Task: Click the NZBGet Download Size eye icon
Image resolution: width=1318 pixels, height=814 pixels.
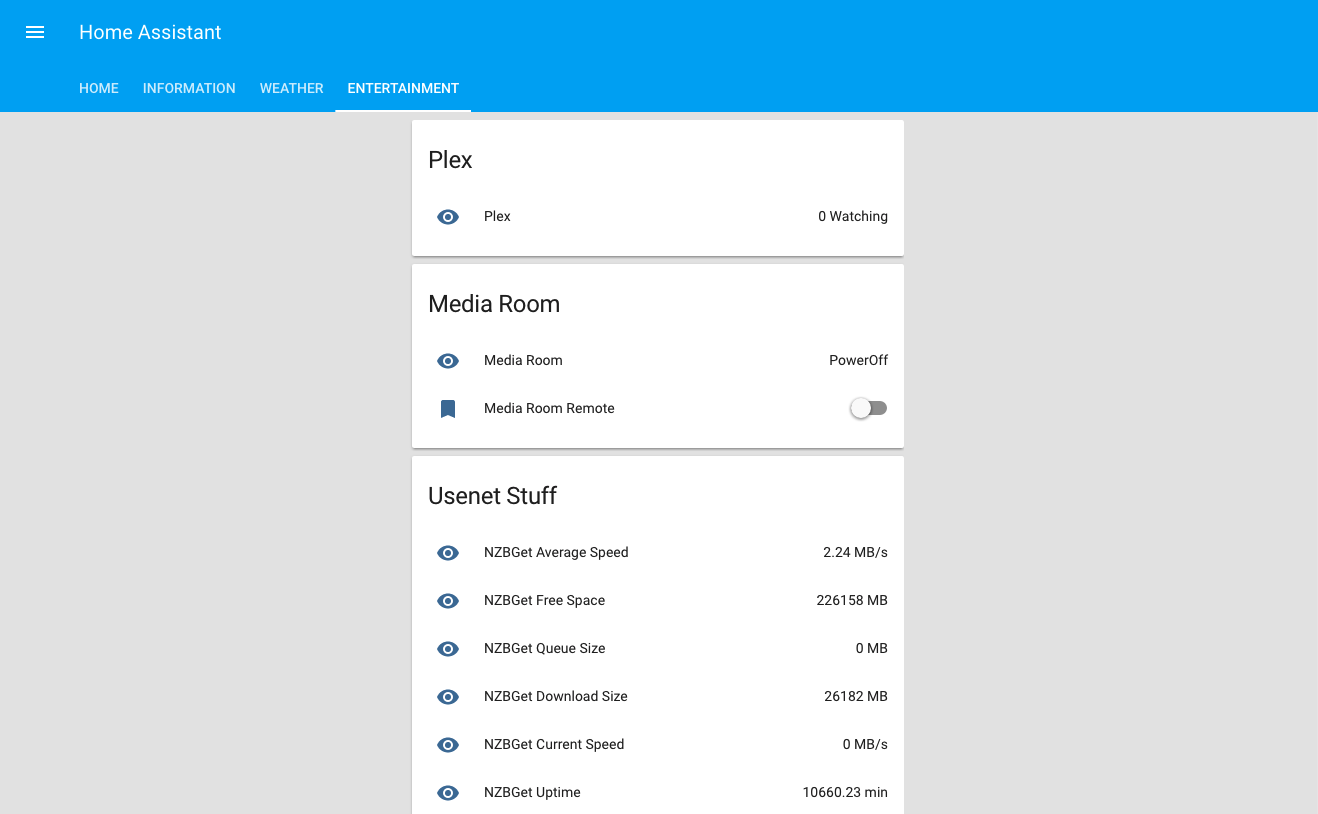Action: tap(448, 697)
